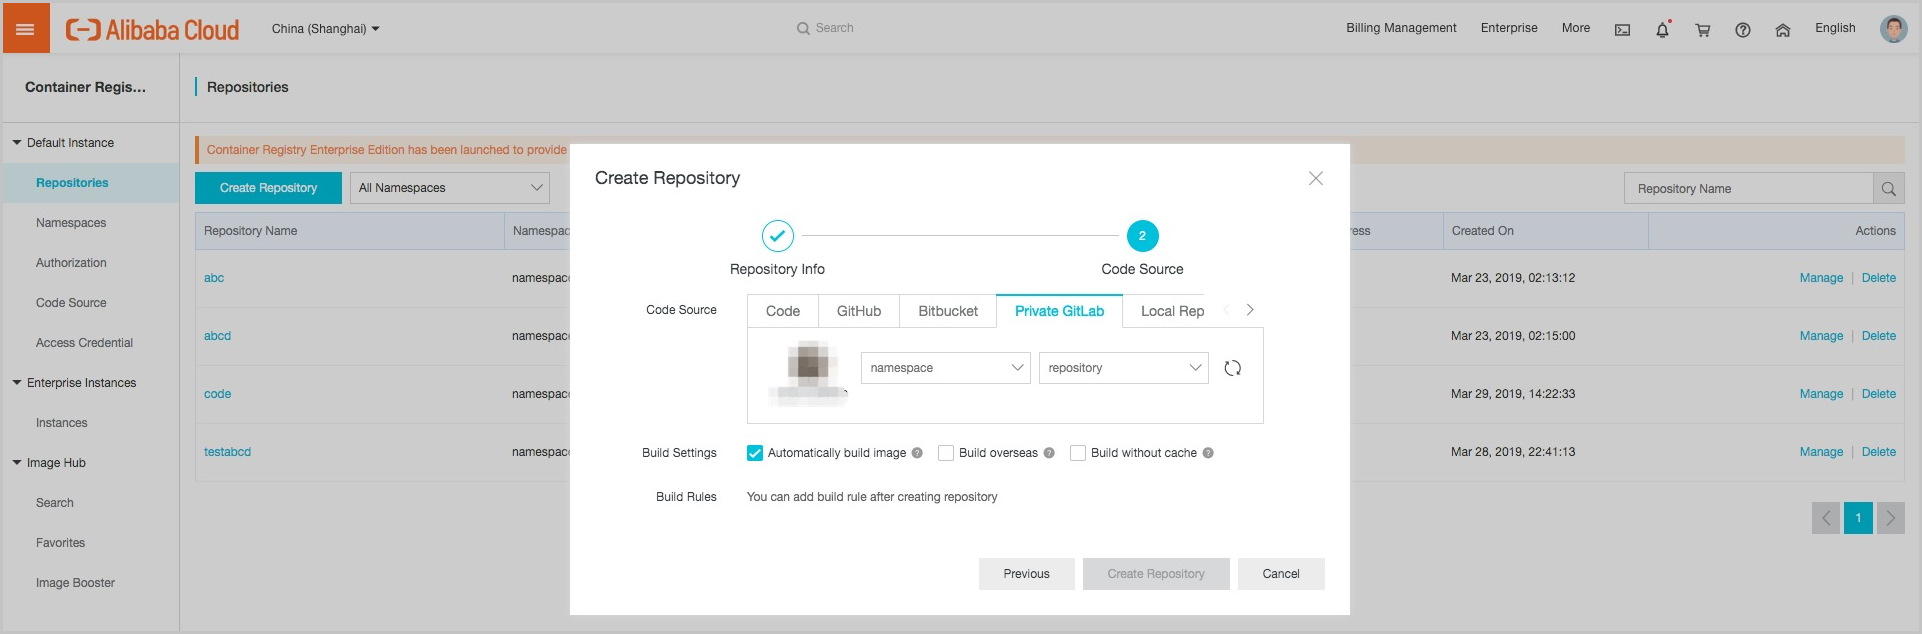
Task: Click page 1 in pagination
Action: pyautogui.click(x=1858, y=518)
